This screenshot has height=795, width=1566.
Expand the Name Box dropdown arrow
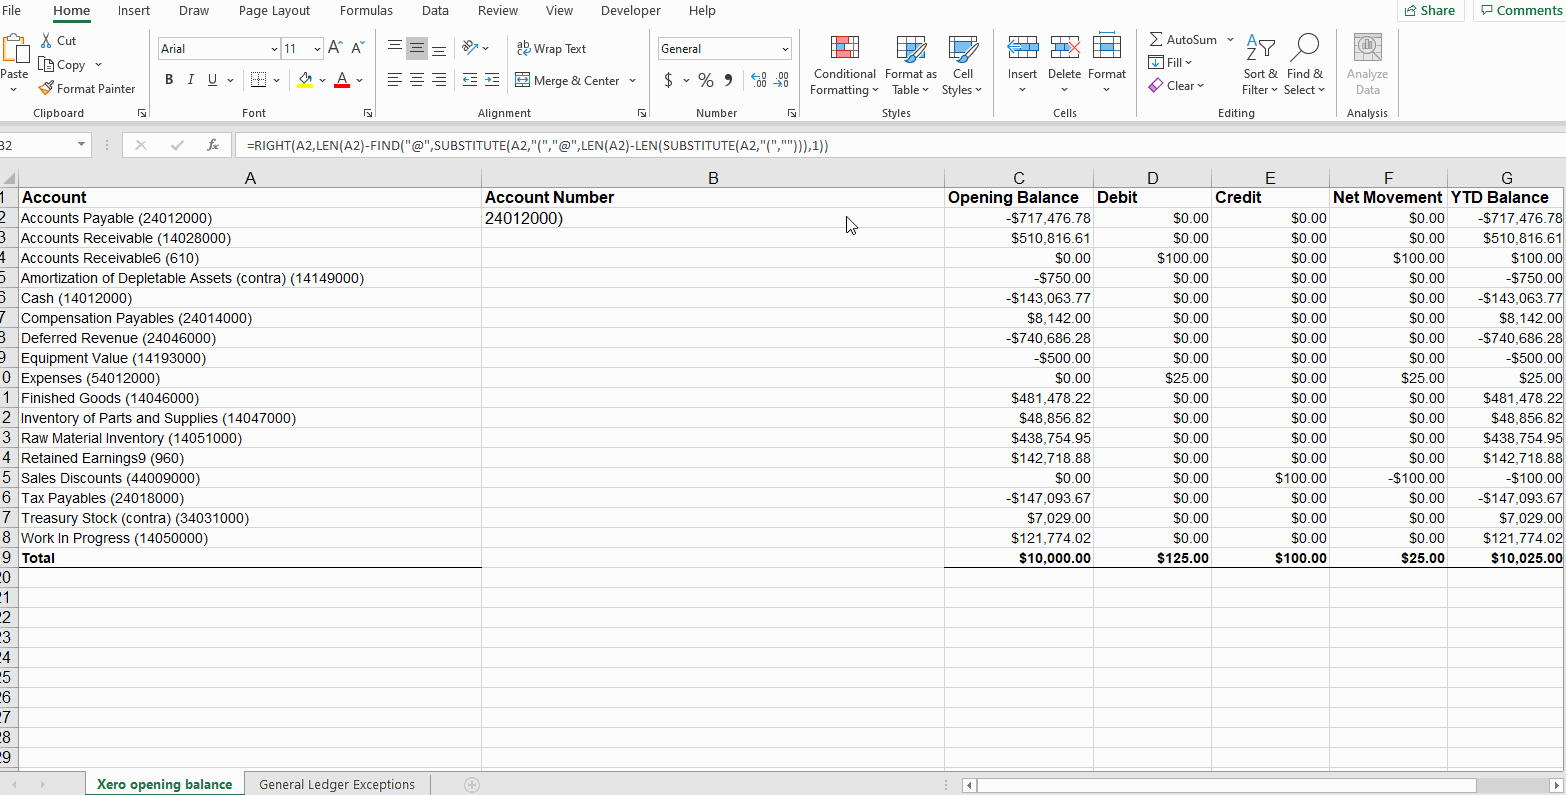(x=82, y=145)
